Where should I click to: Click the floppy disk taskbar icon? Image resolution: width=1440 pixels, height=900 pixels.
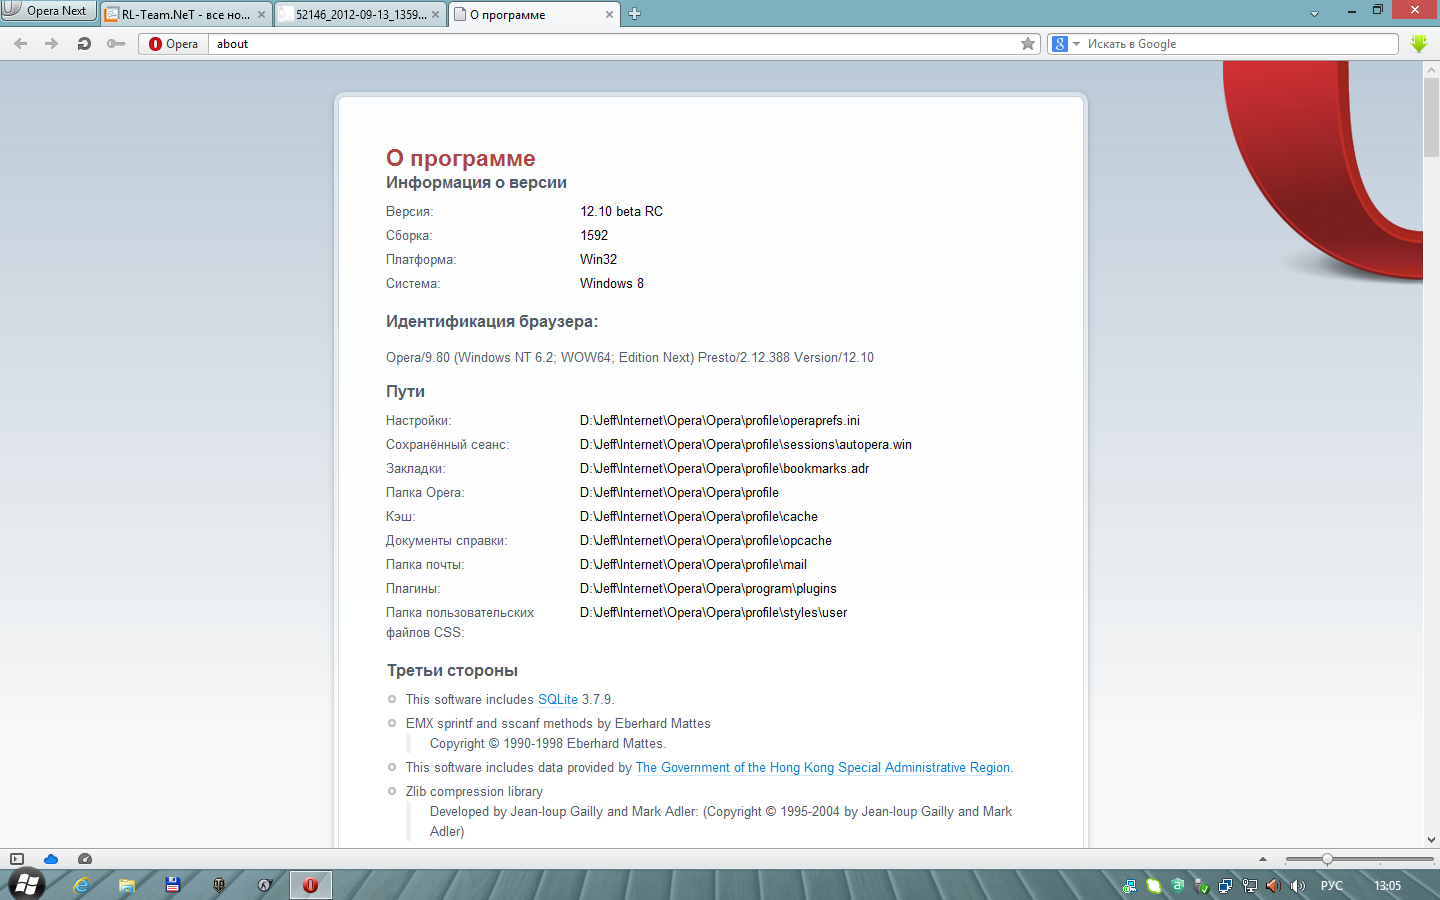173,885
